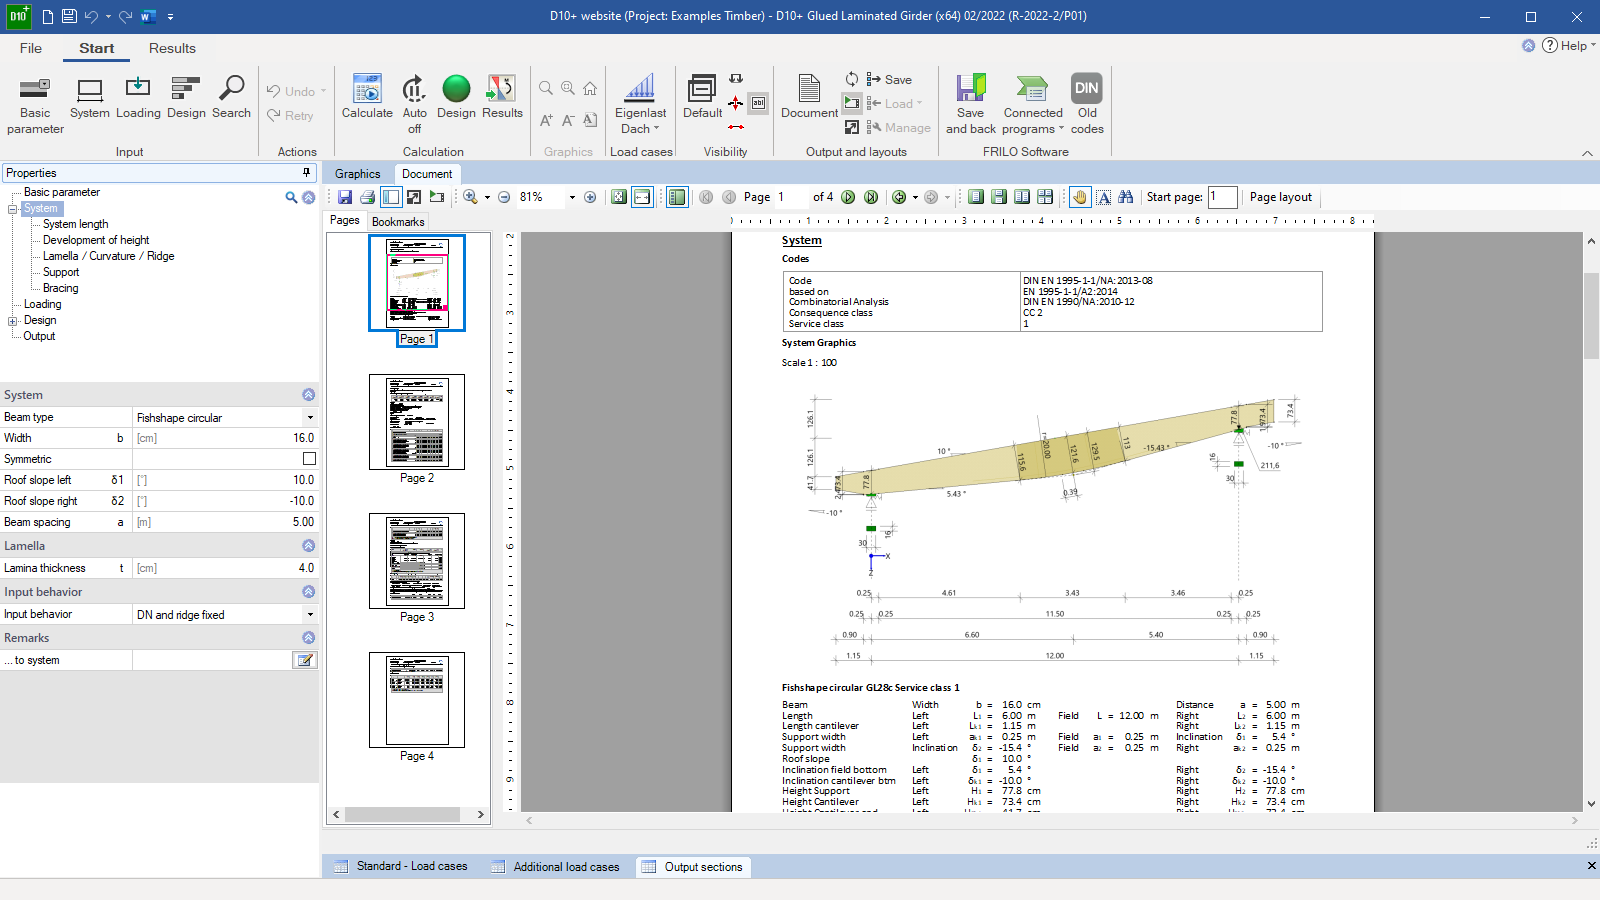
Task: Select System length in the tree
Action: 75,224
